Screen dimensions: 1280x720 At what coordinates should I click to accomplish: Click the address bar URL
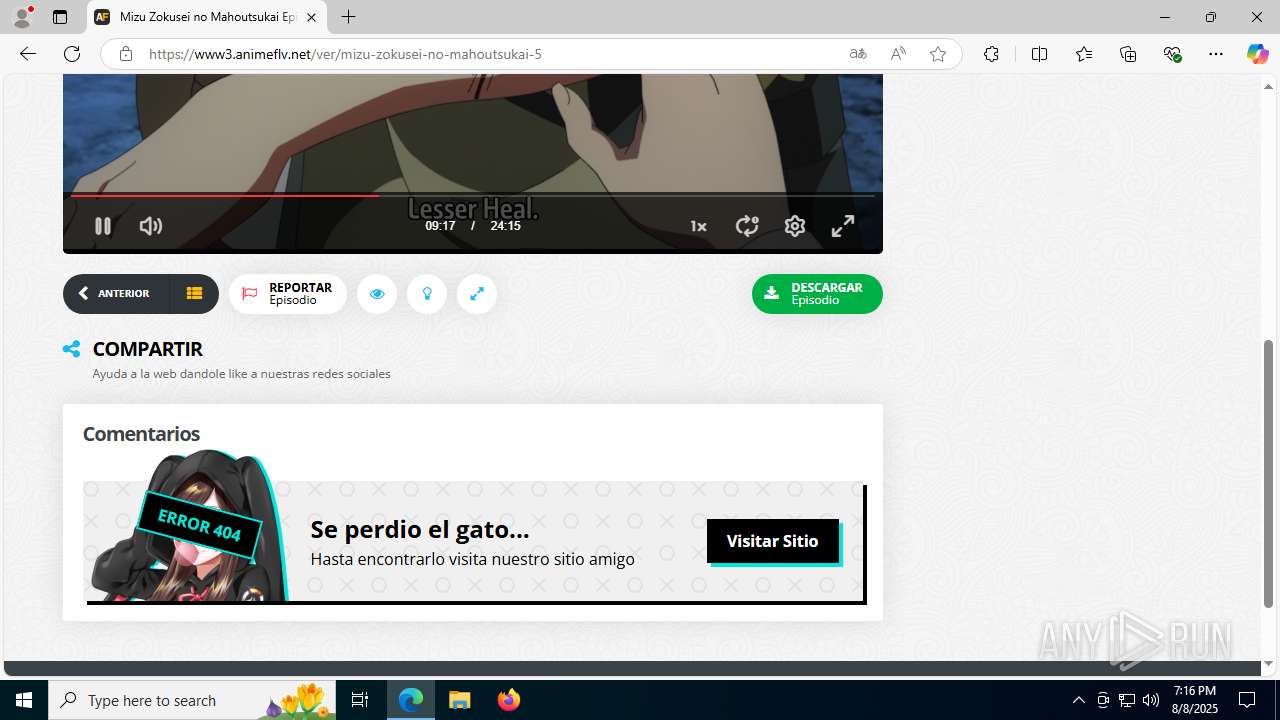point(345,54)
